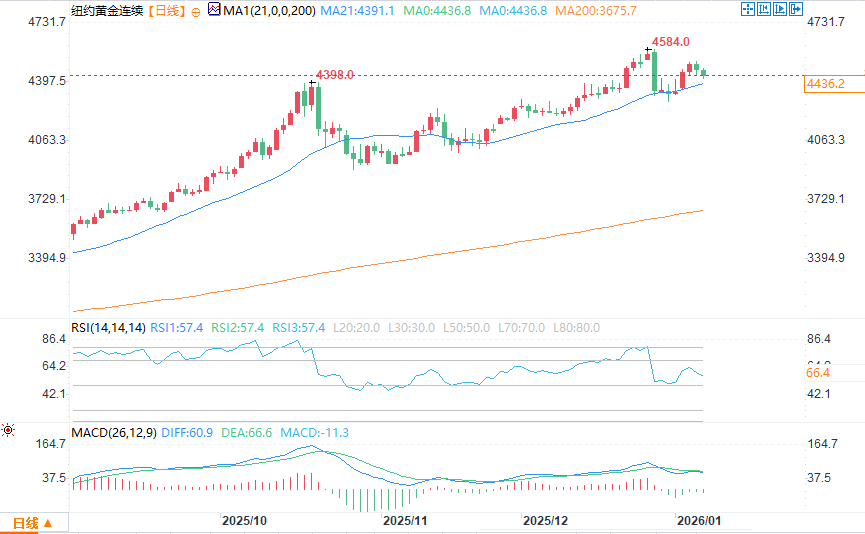Select the DIFF:60.9 value
865x534 pixels.
(187, 432)
